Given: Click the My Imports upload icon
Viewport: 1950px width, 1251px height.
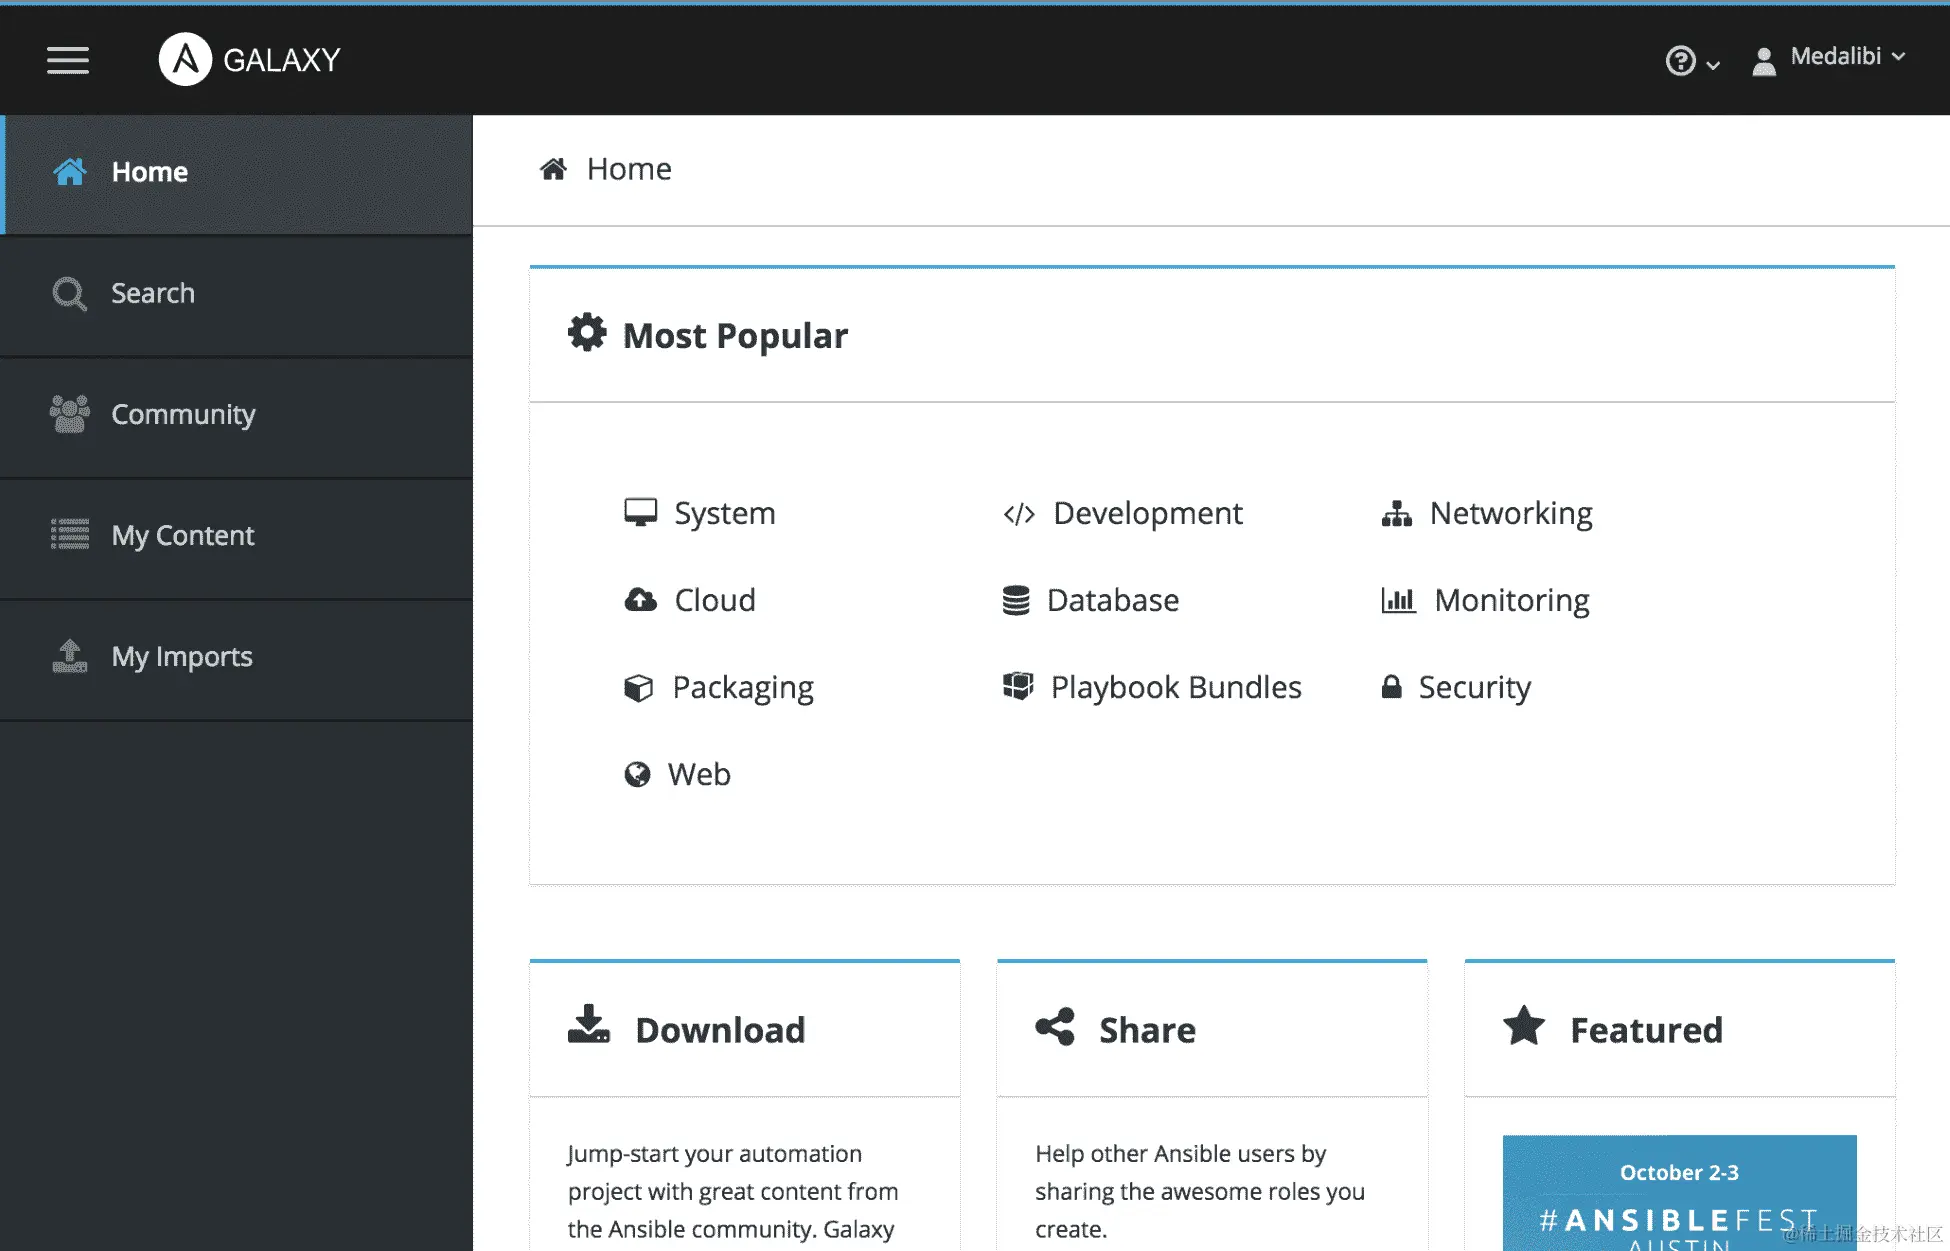Looking at the screenshot, I should [x=70, y=656].
